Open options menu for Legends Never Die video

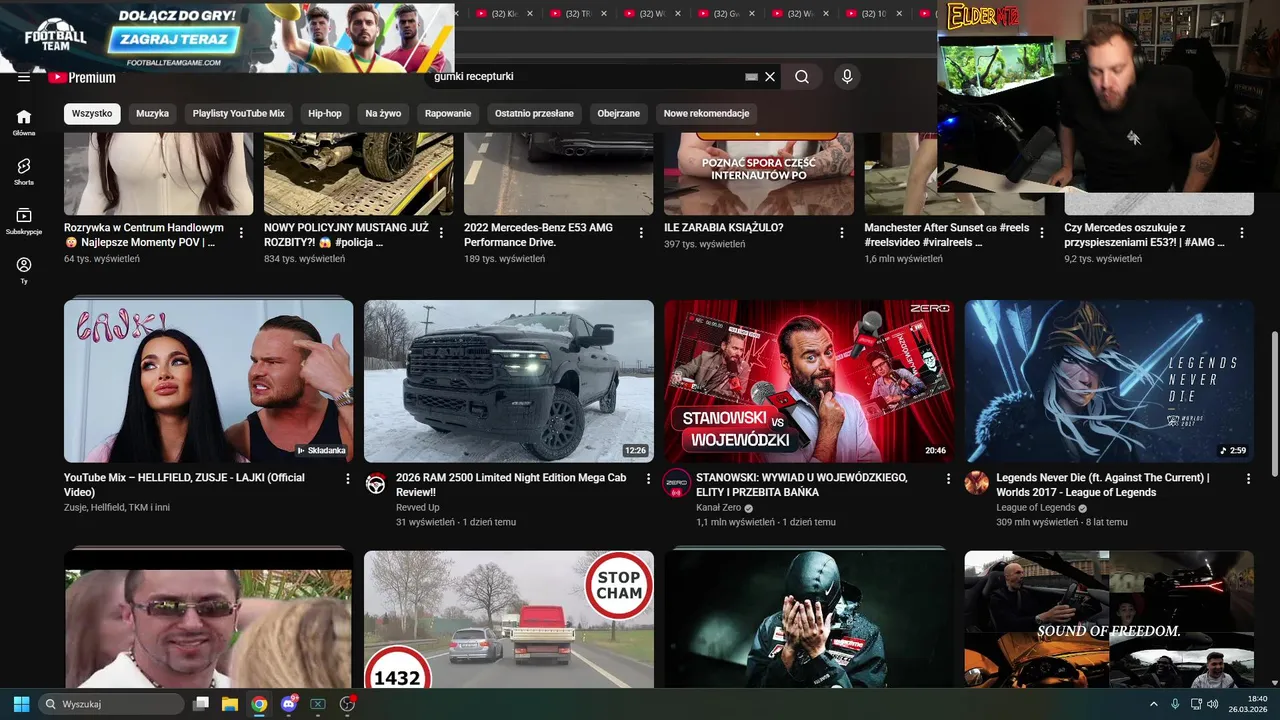tap(1248, 480)
